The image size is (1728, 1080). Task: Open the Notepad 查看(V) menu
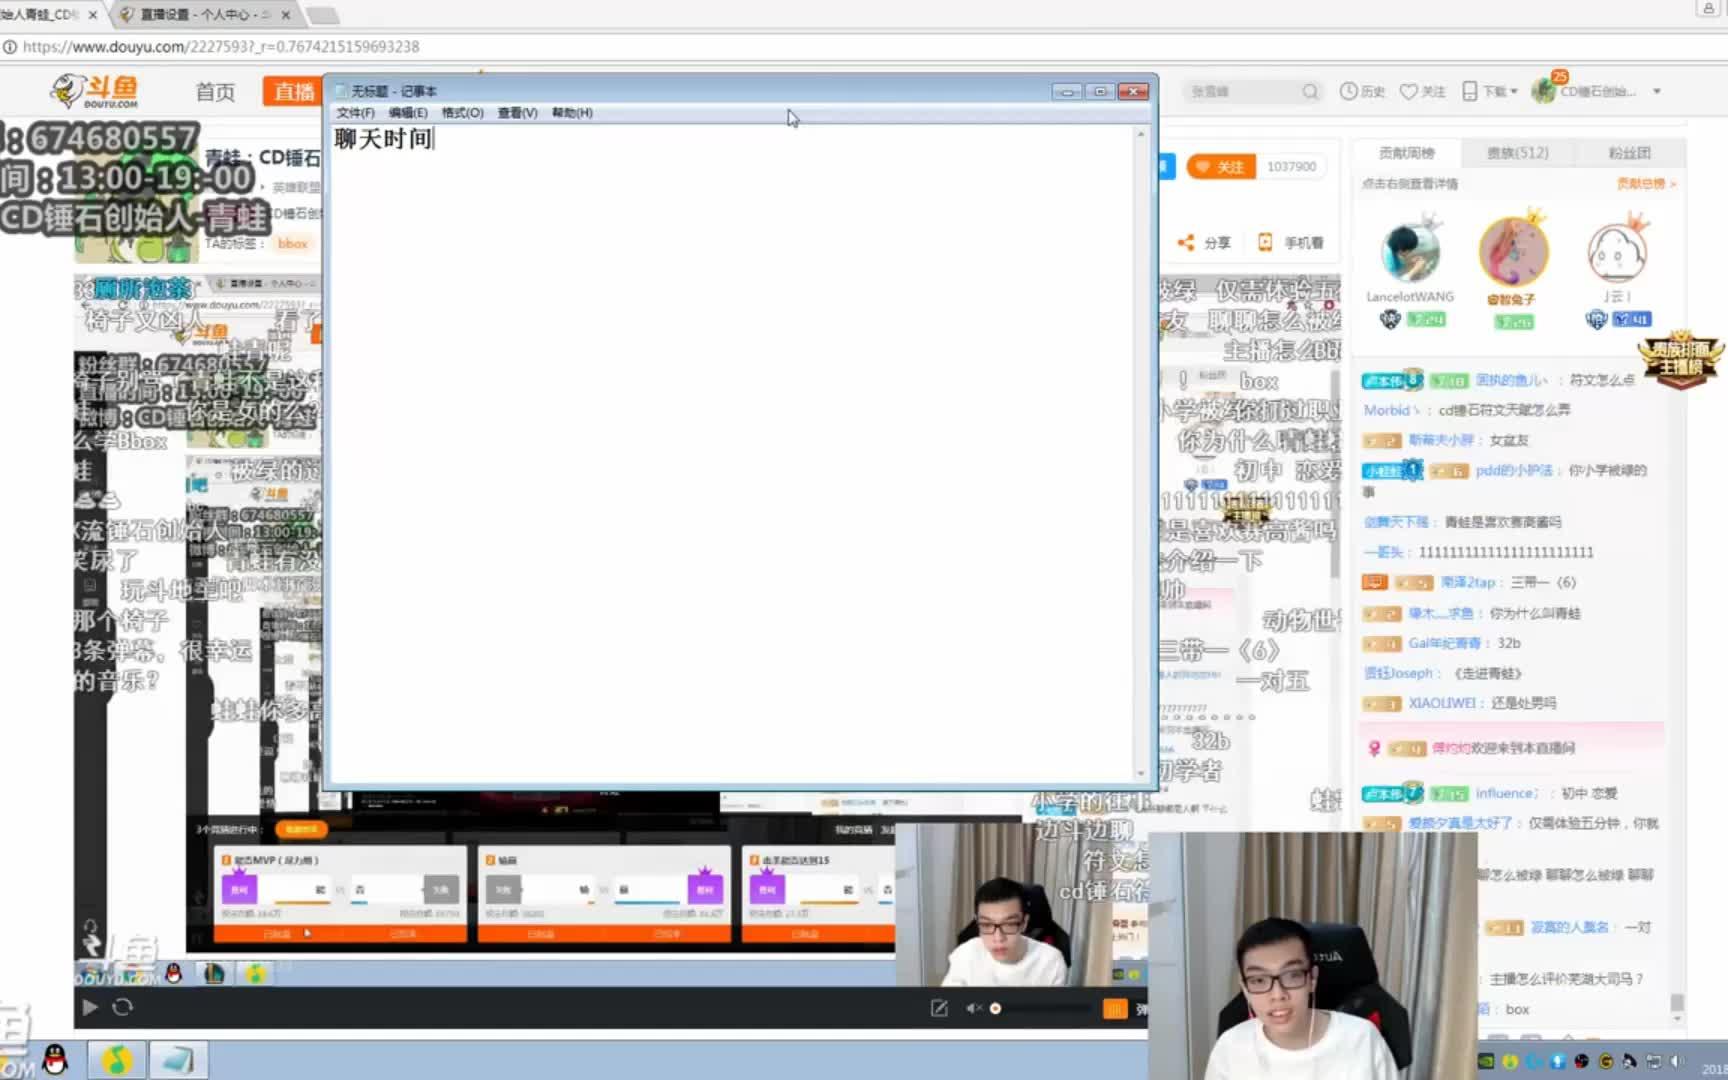517,113
